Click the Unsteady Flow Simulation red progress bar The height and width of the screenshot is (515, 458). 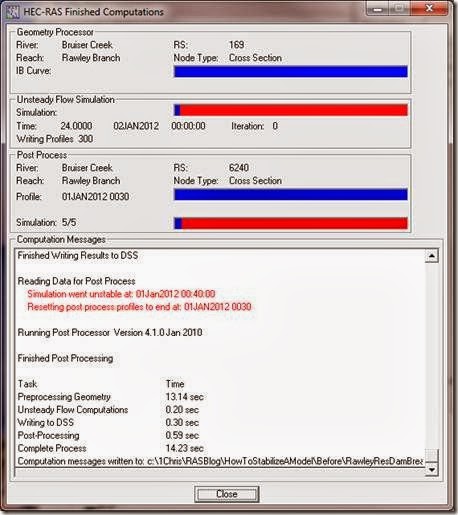tap(291, 110)
